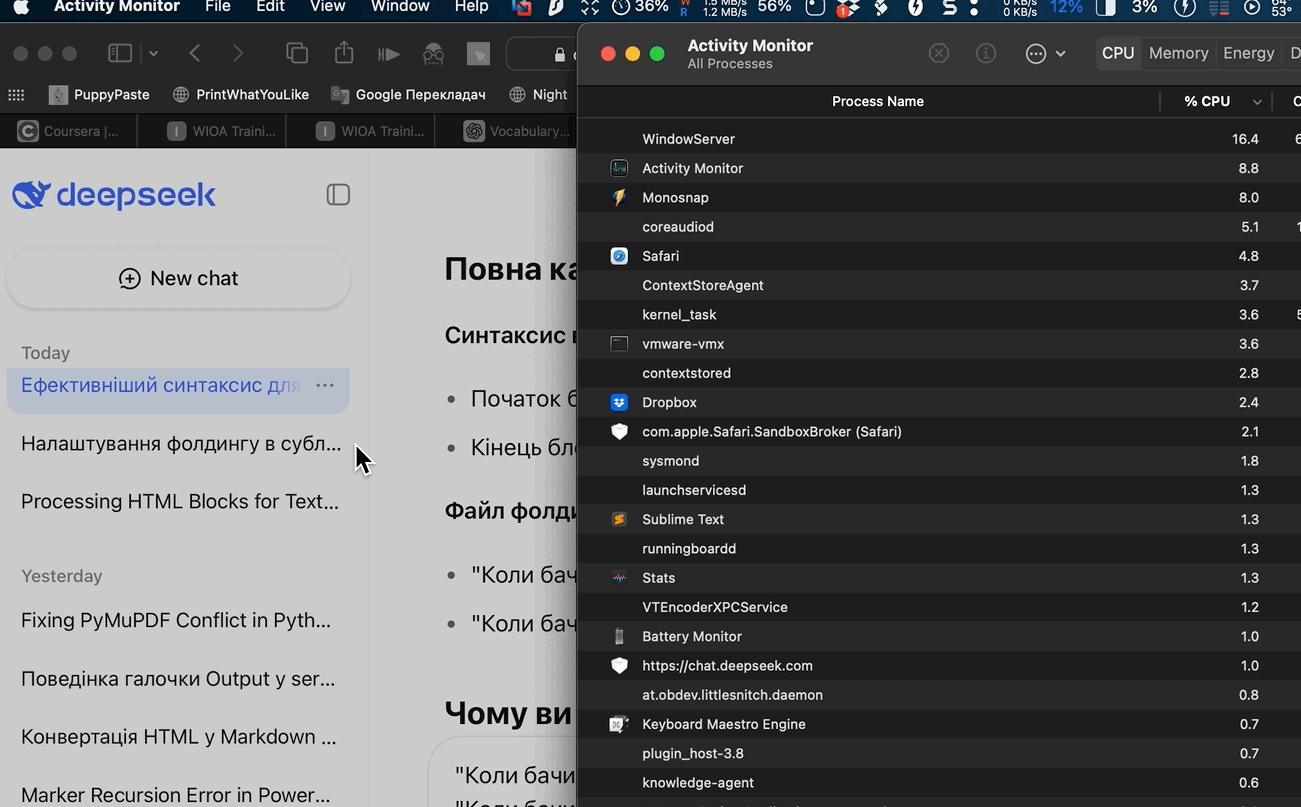Show the bookmarks apps grid icon

pos(16,94)
